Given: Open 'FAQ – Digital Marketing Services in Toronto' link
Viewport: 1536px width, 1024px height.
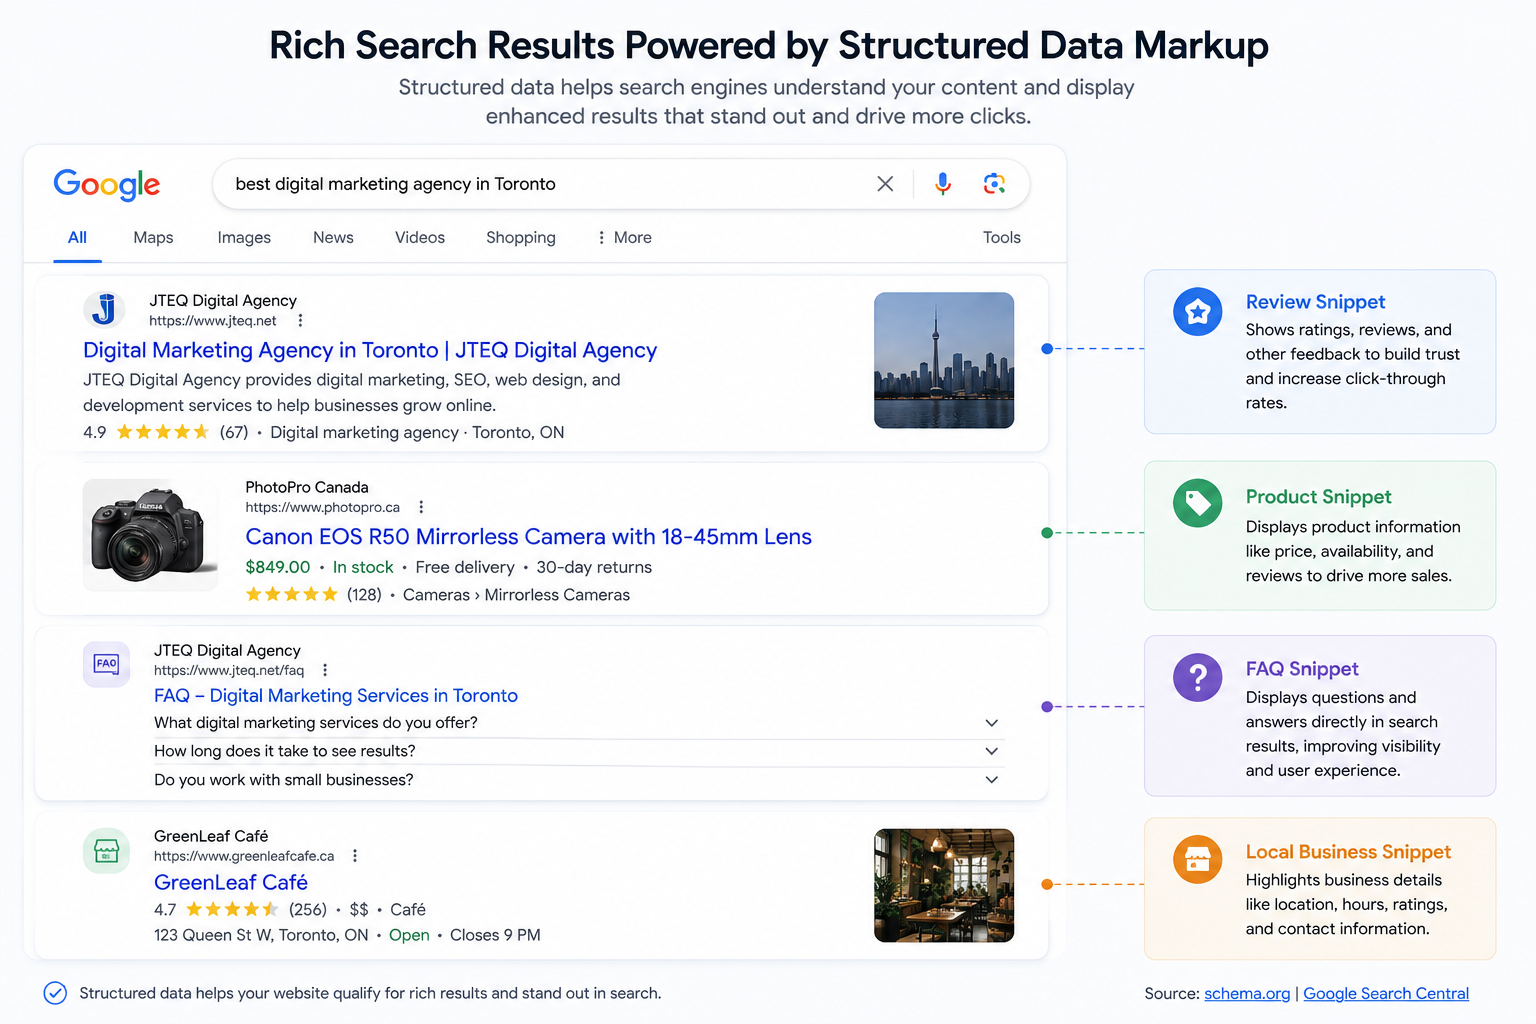Looking at the screenshot, I should pyautogui.click(x=336, y=695).
